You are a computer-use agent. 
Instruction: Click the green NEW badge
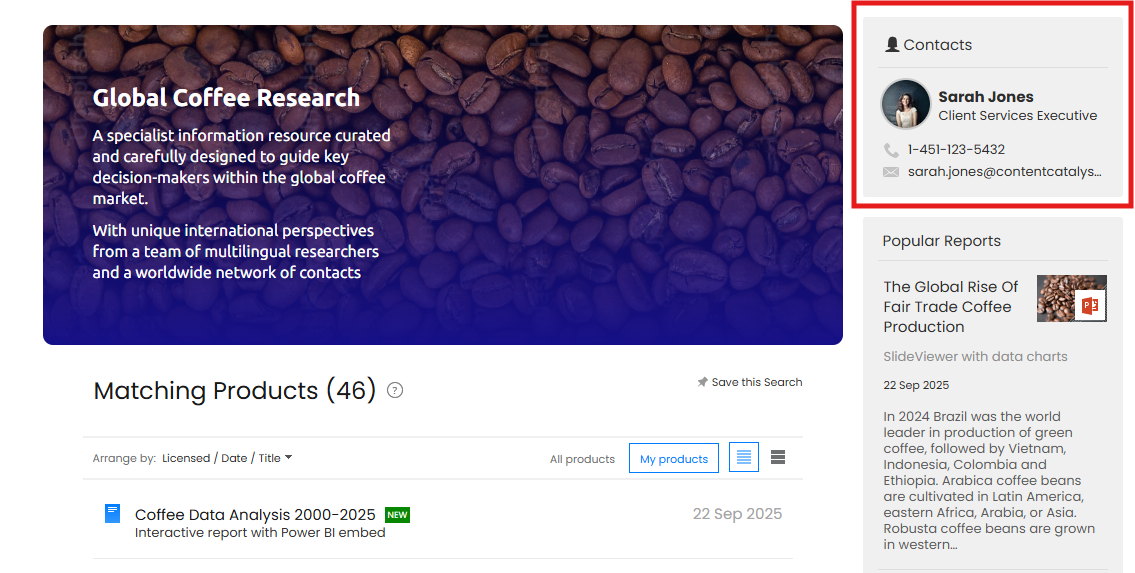[x=397, y=515]
